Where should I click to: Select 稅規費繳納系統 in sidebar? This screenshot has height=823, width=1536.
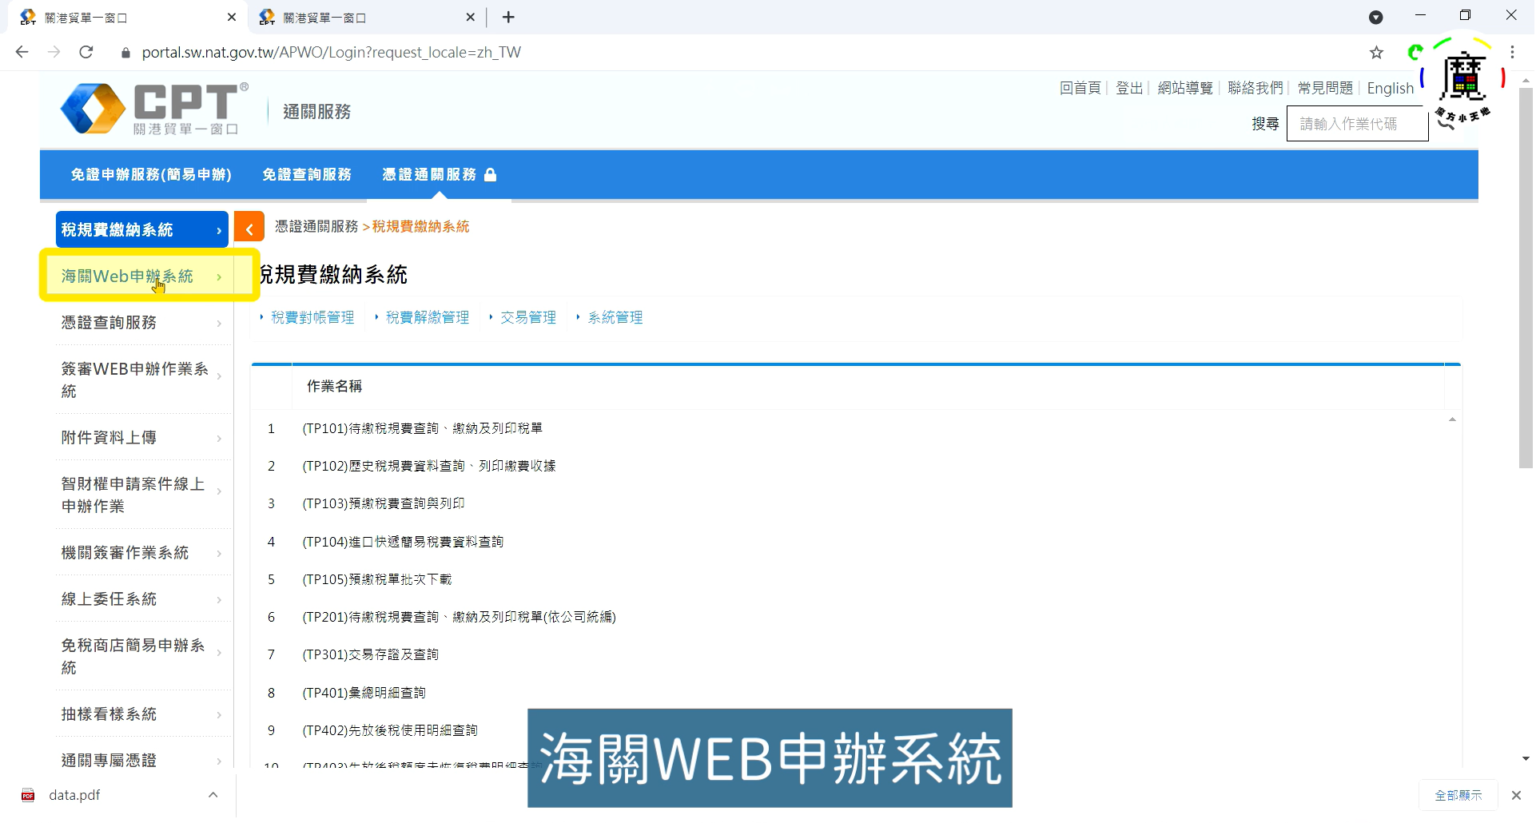coord(142,230)
